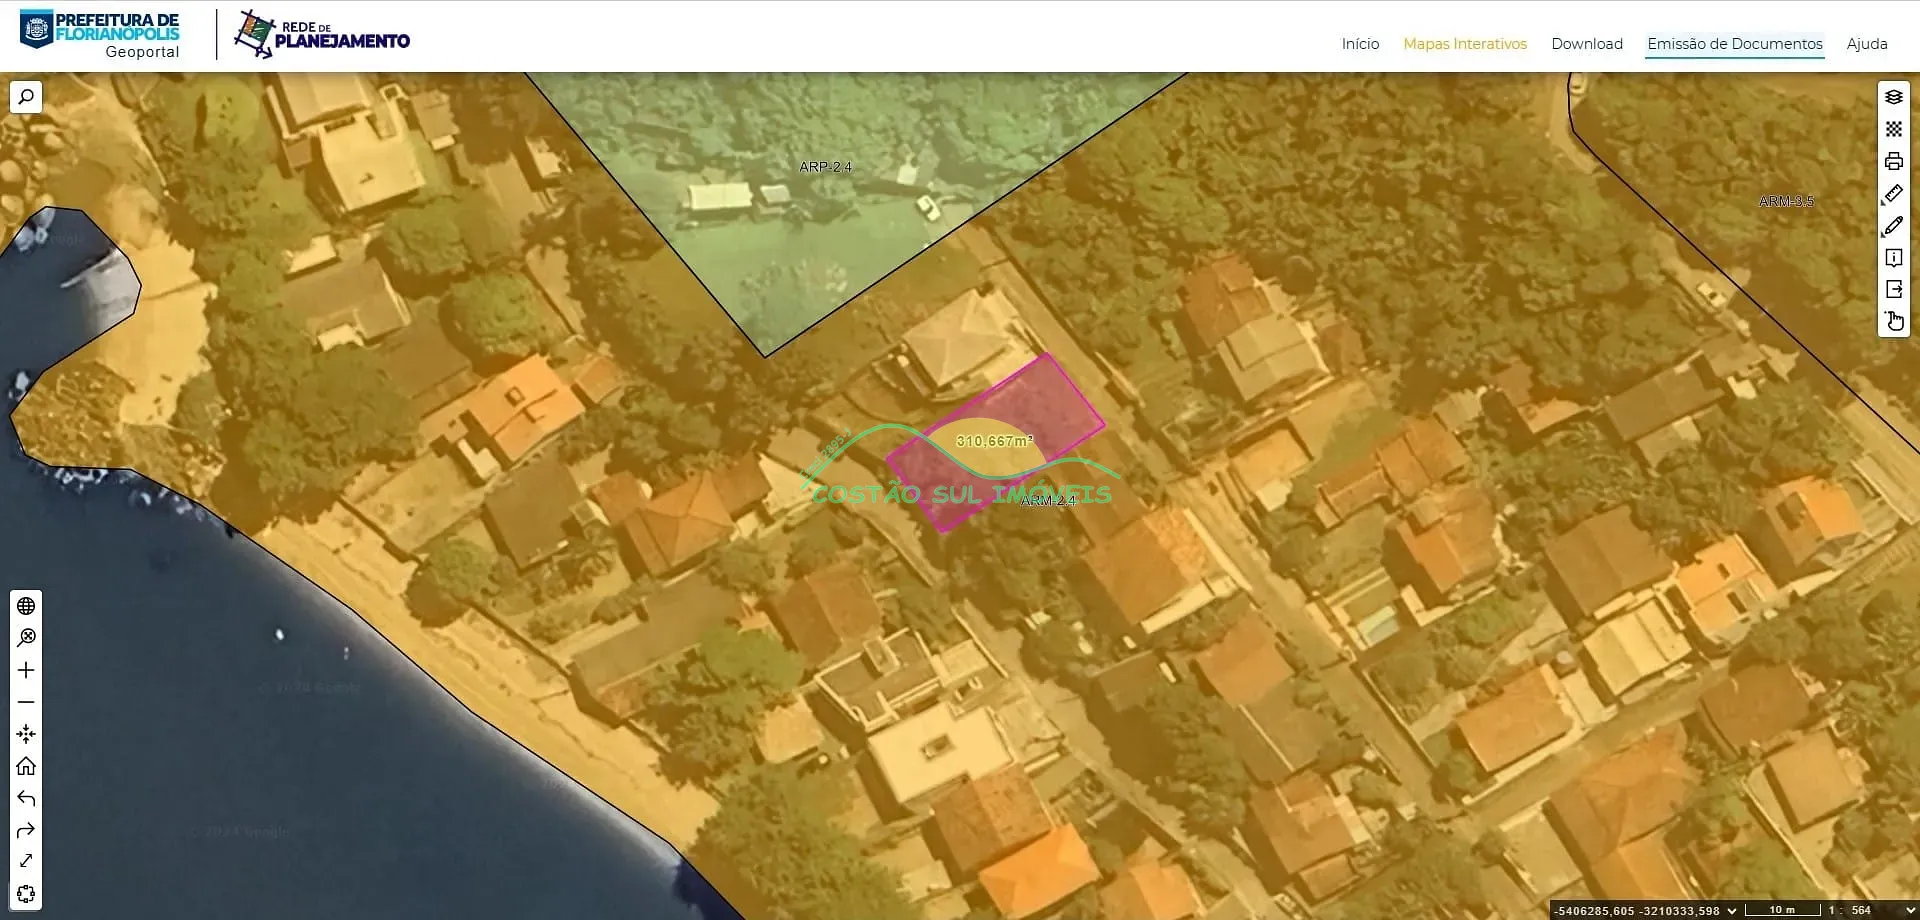Select the pencil drawing tool

pos(1894,225)
